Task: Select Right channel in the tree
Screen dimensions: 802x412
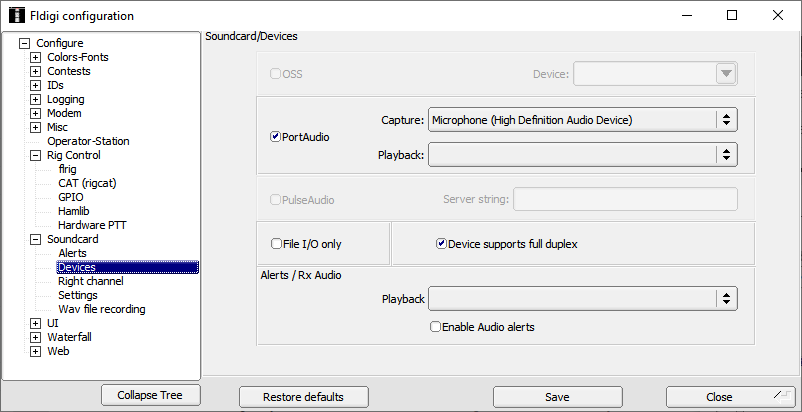Action: 90,281
